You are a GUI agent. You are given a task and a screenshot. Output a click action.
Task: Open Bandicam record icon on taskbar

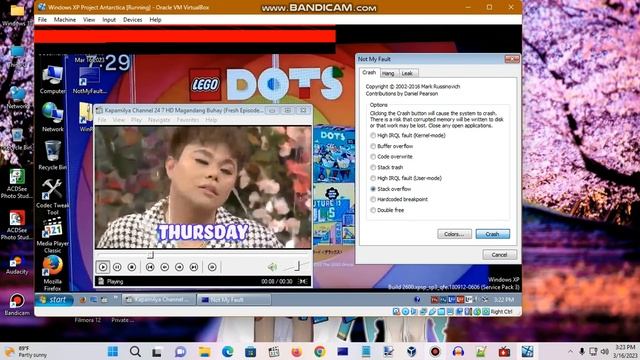click(435, 351)
